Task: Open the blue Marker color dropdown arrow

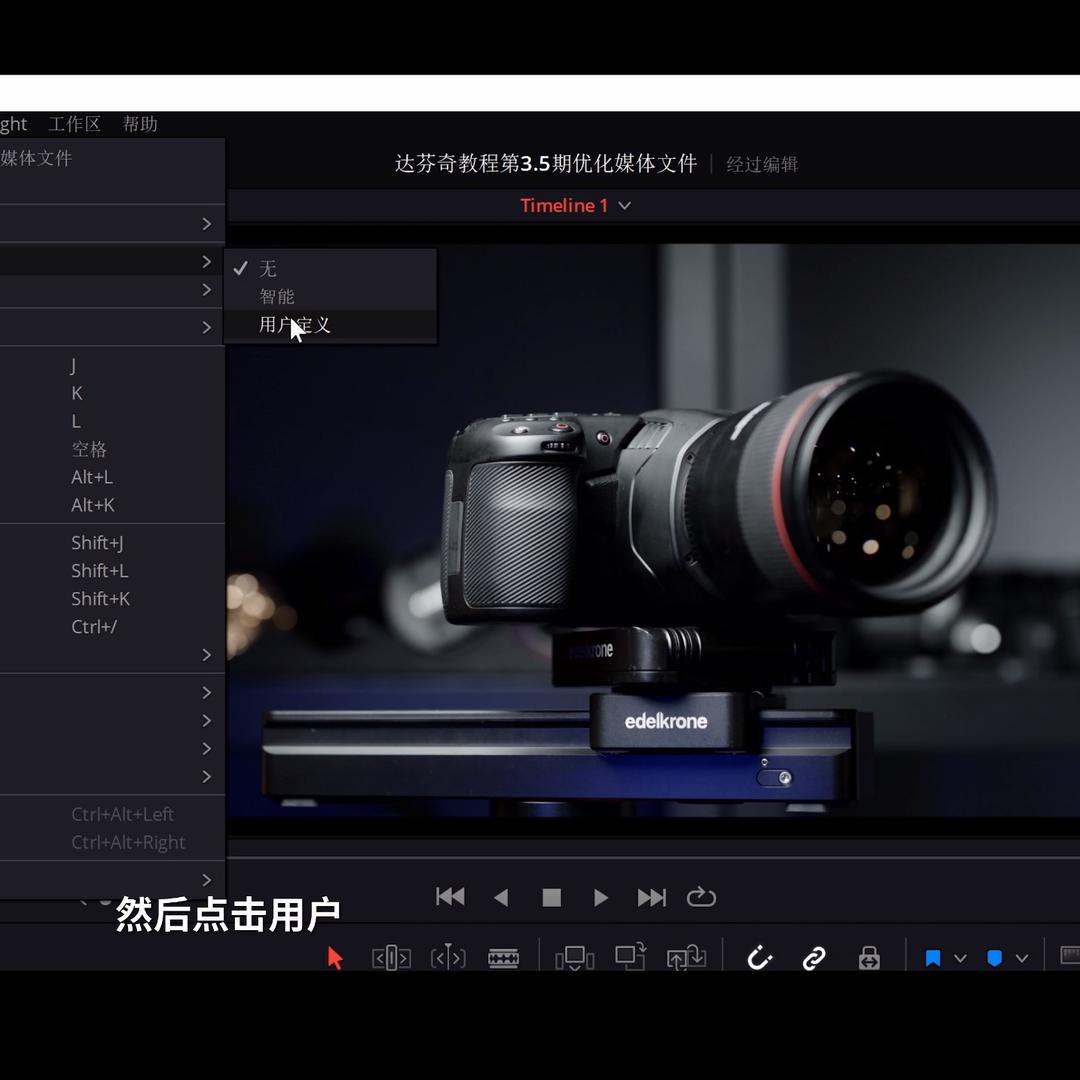Action: 1022,958
